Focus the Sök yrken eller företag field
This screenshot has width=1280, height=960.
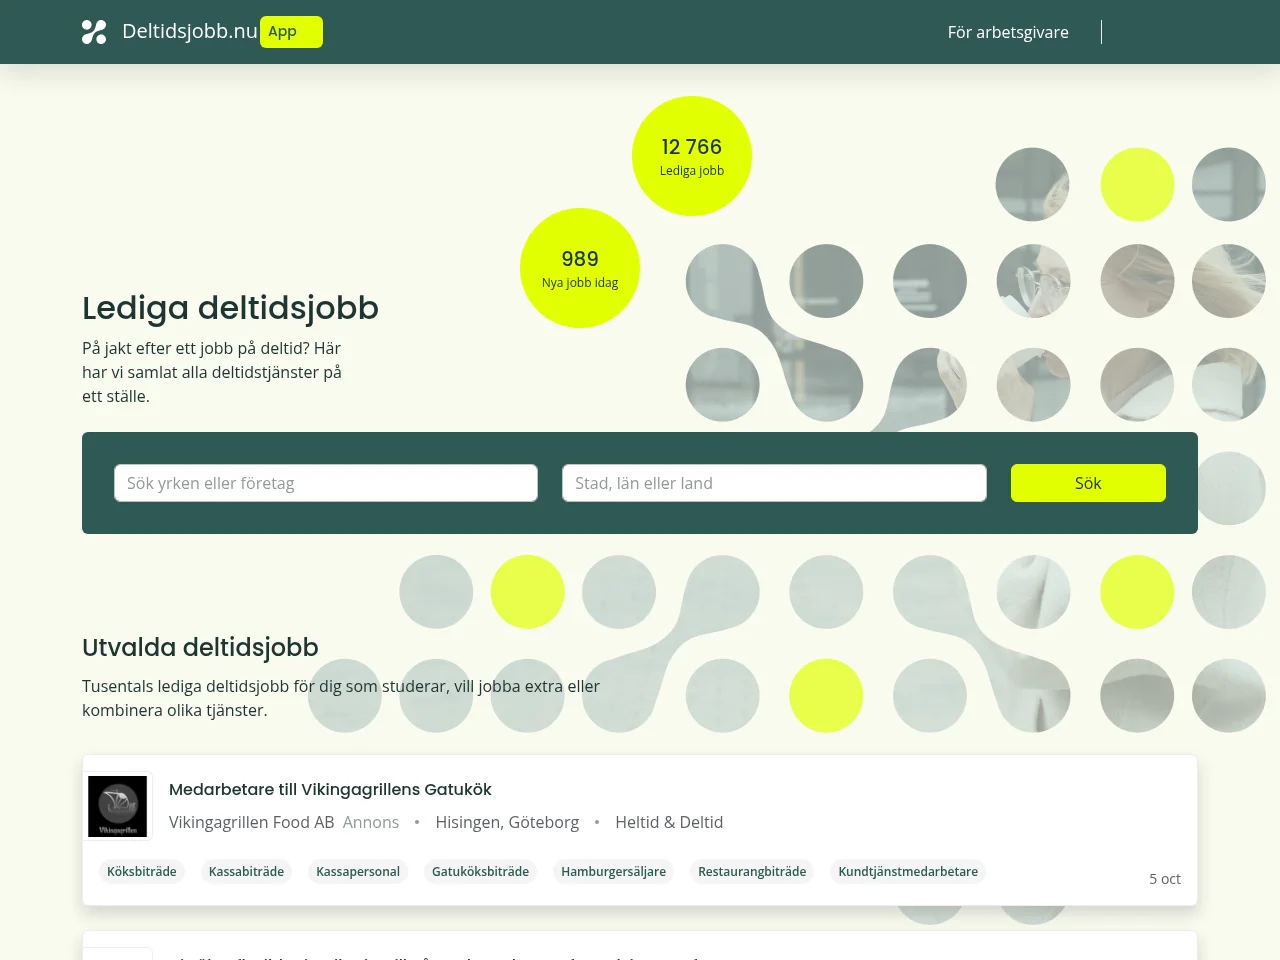pyautogui.click(x=326, y=483)
